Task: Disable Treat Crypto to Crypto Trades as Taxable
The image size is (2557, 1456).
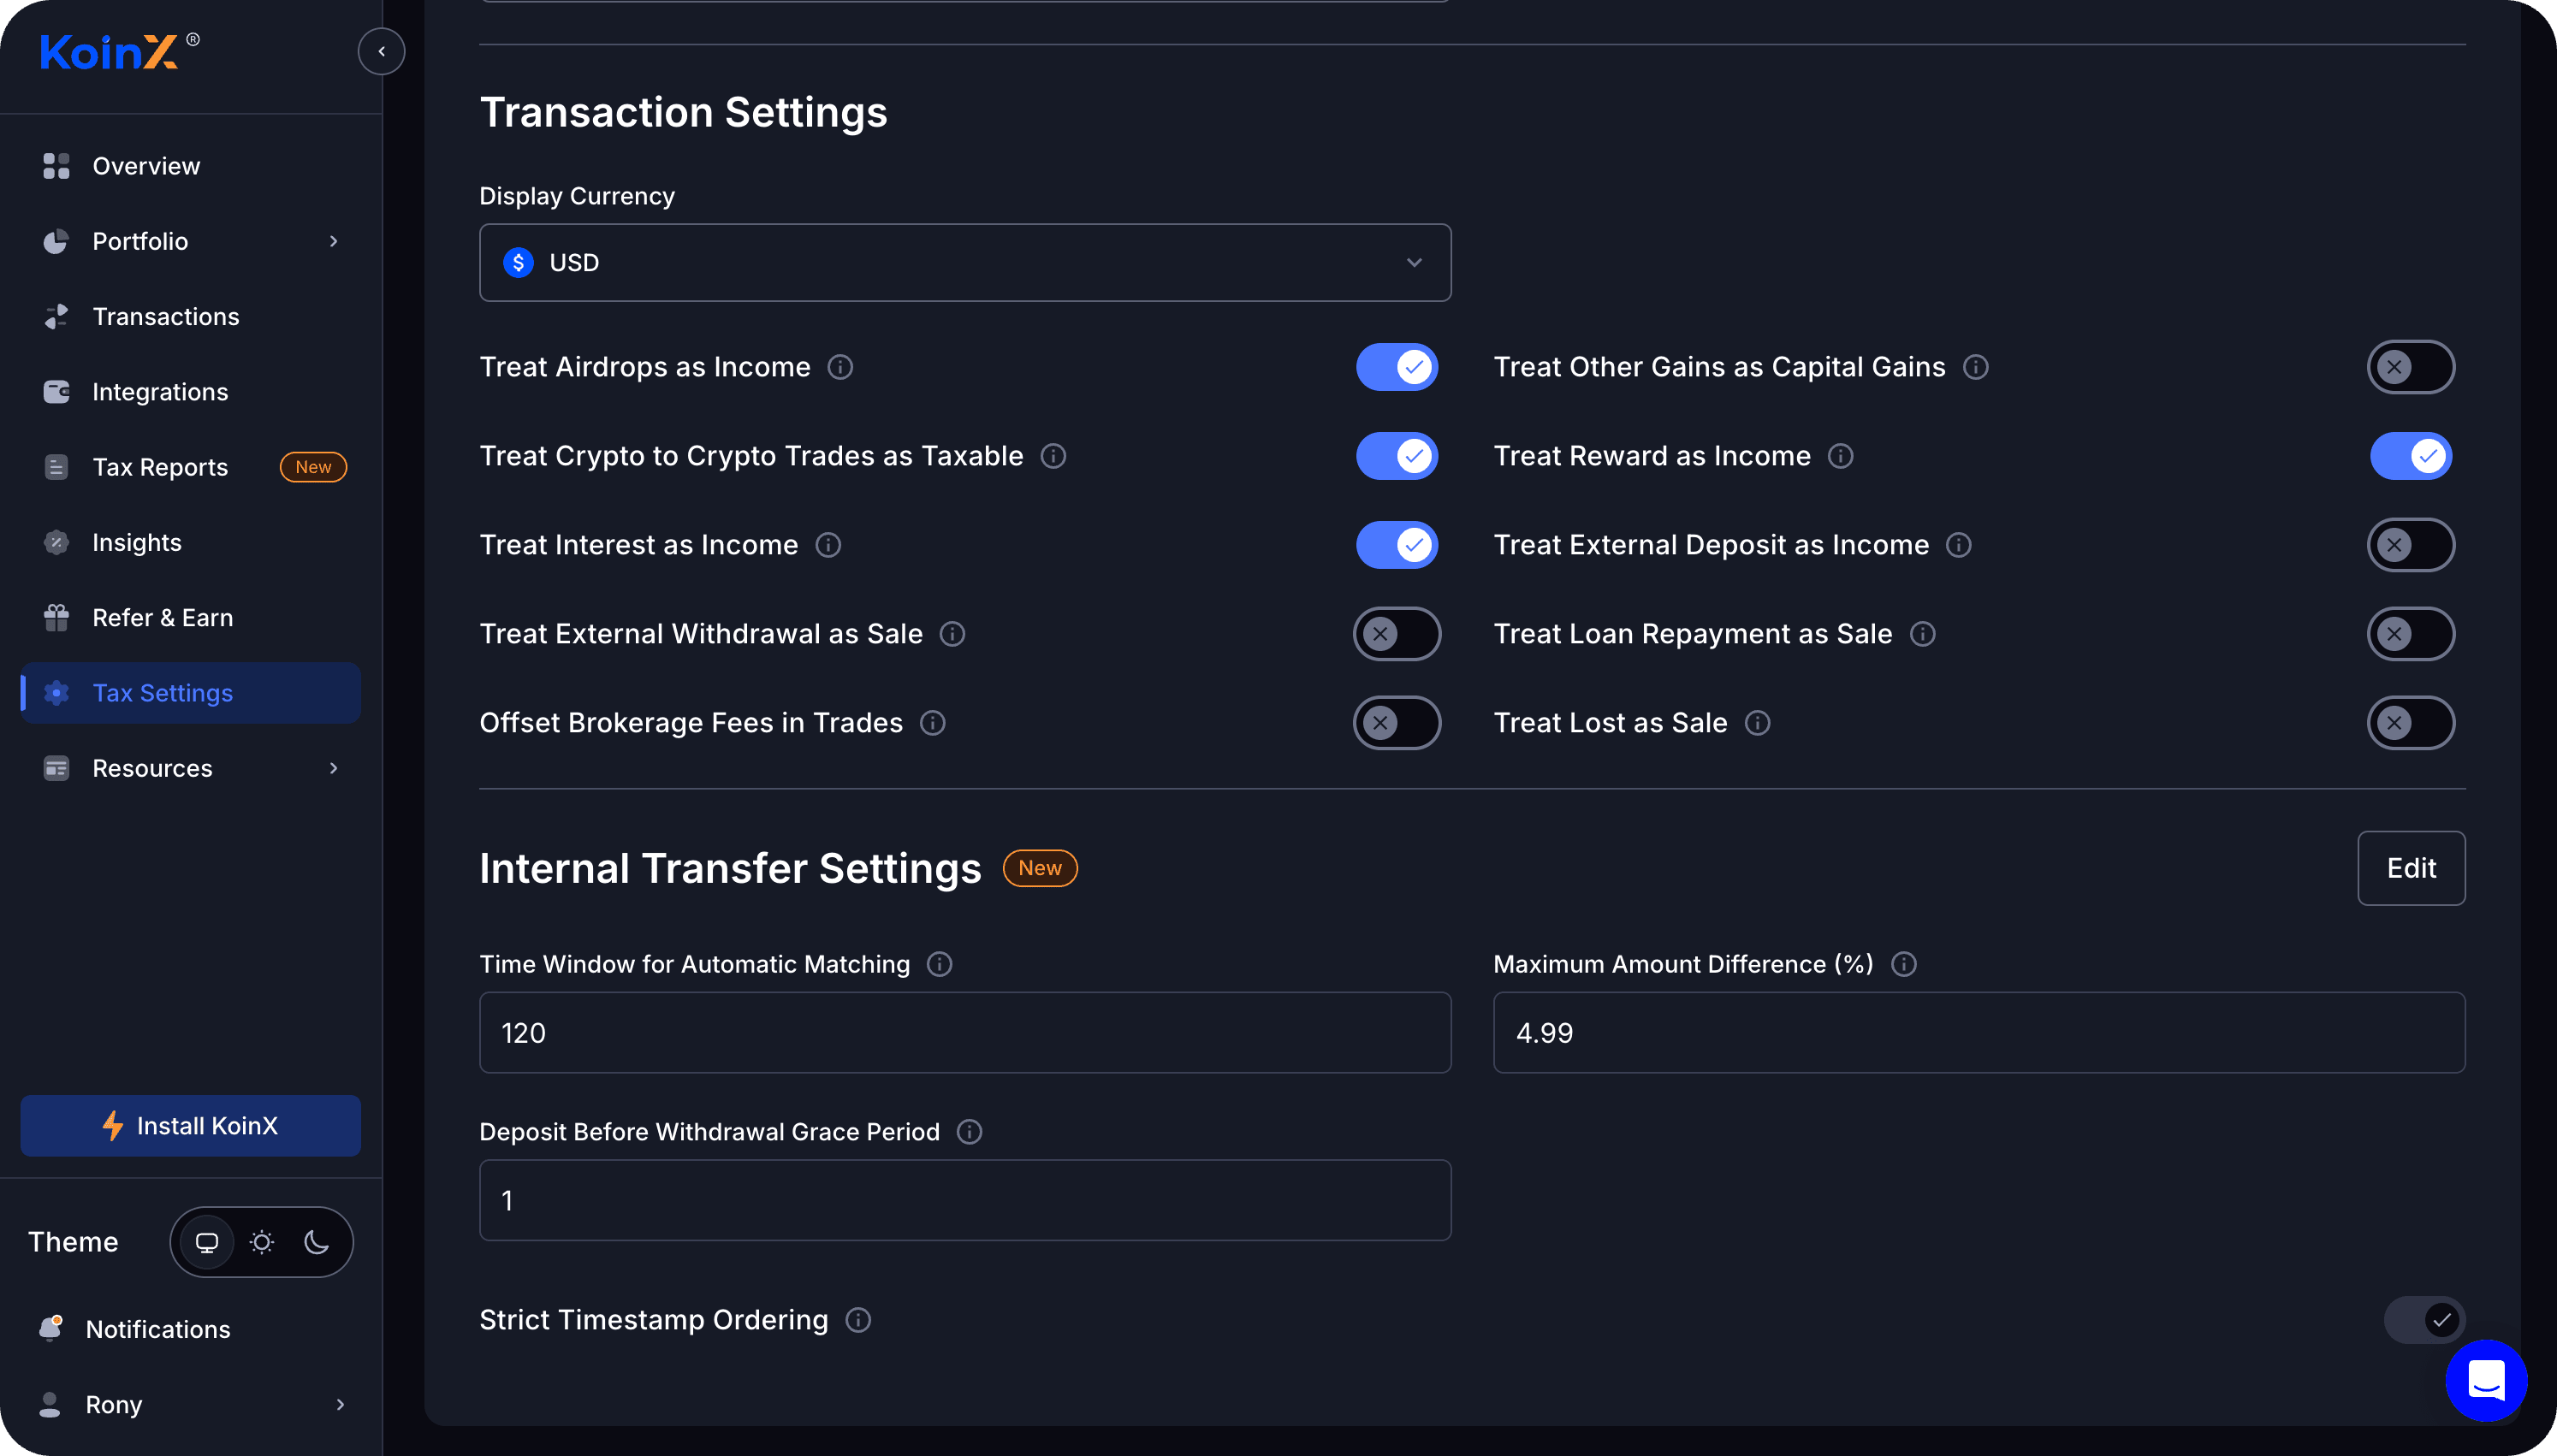Action: tap(1396, 456)
